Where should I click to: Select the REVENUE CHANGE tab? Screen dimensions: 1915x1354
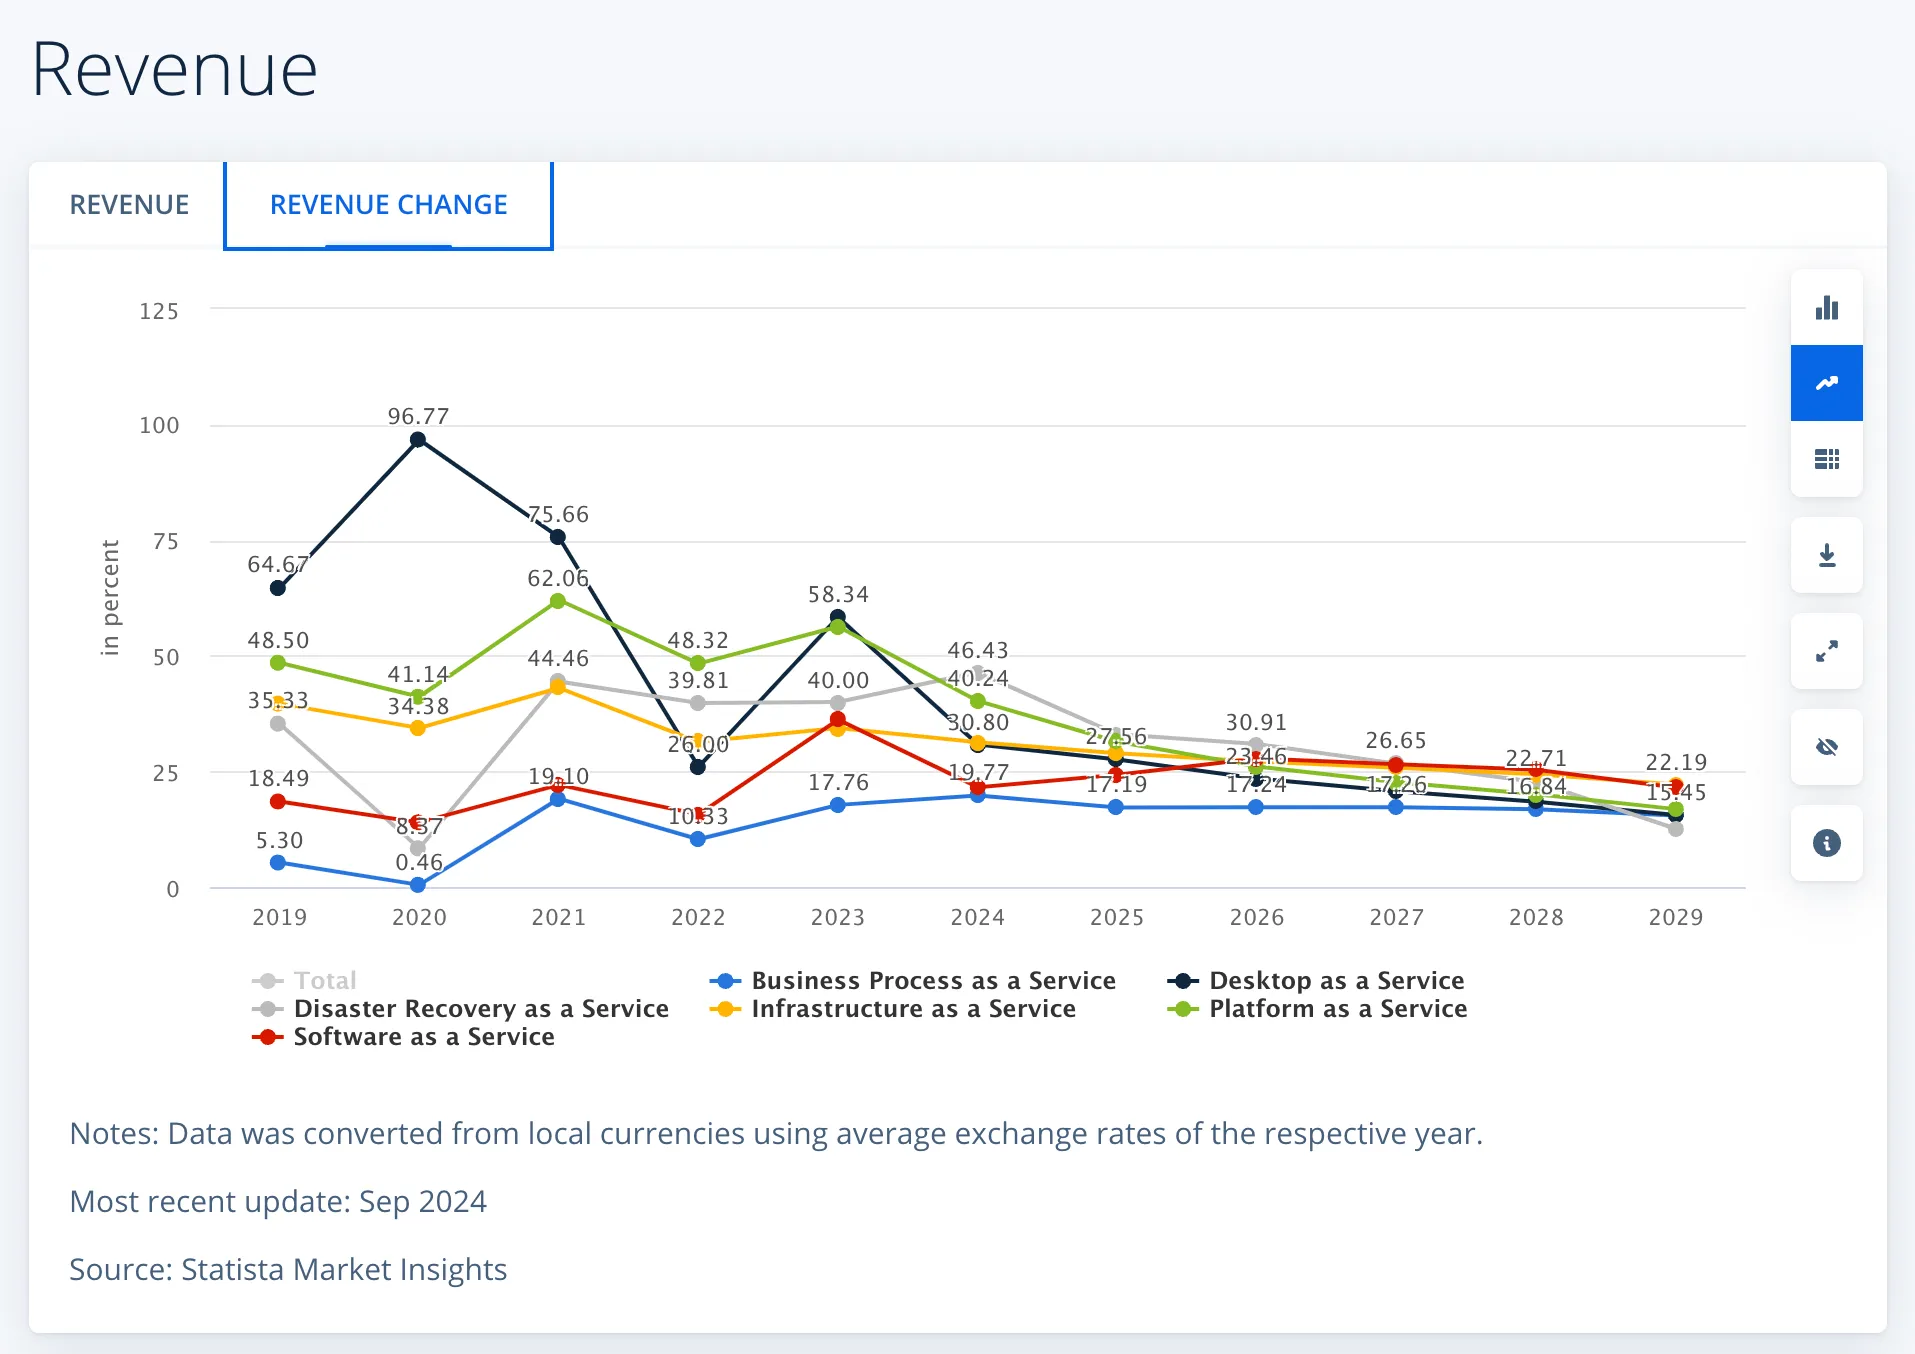388,205
